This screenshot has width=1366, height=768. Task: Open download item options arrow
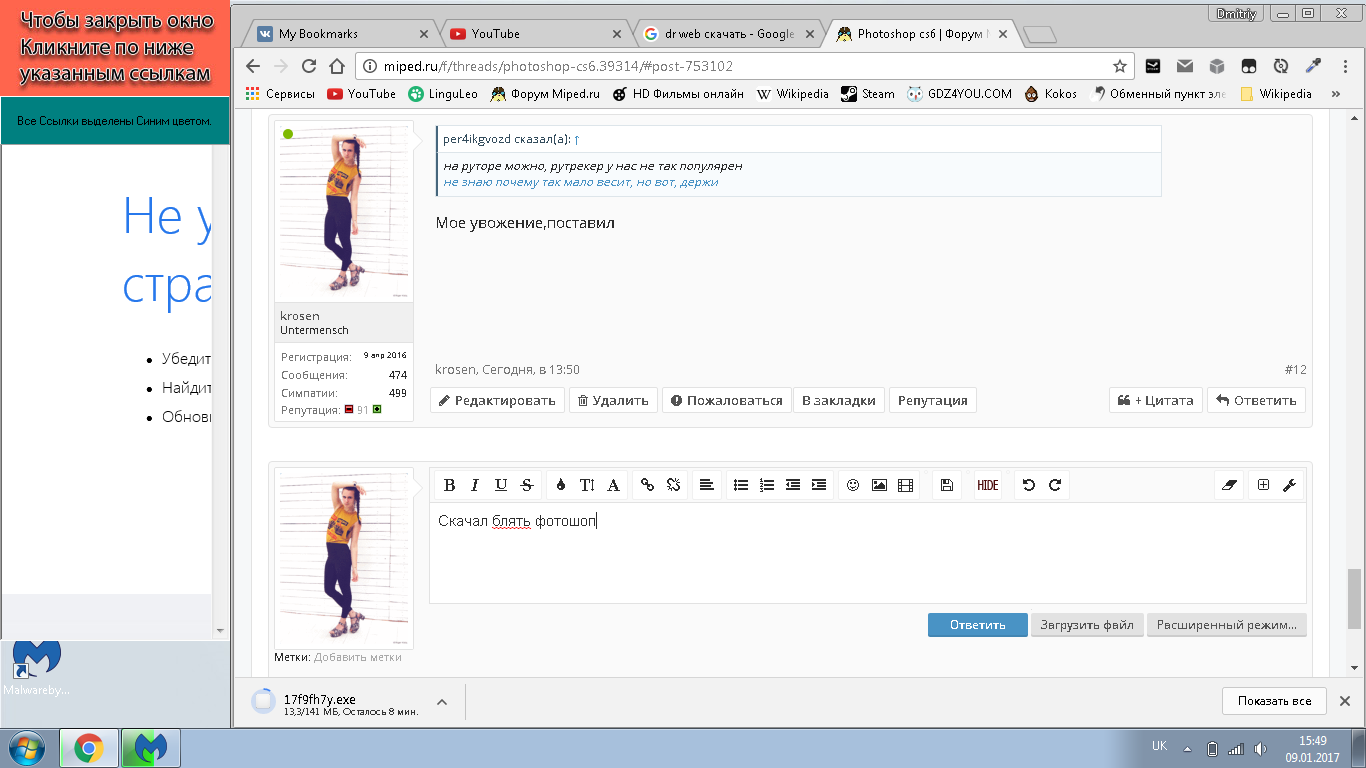tap(442, 702)
